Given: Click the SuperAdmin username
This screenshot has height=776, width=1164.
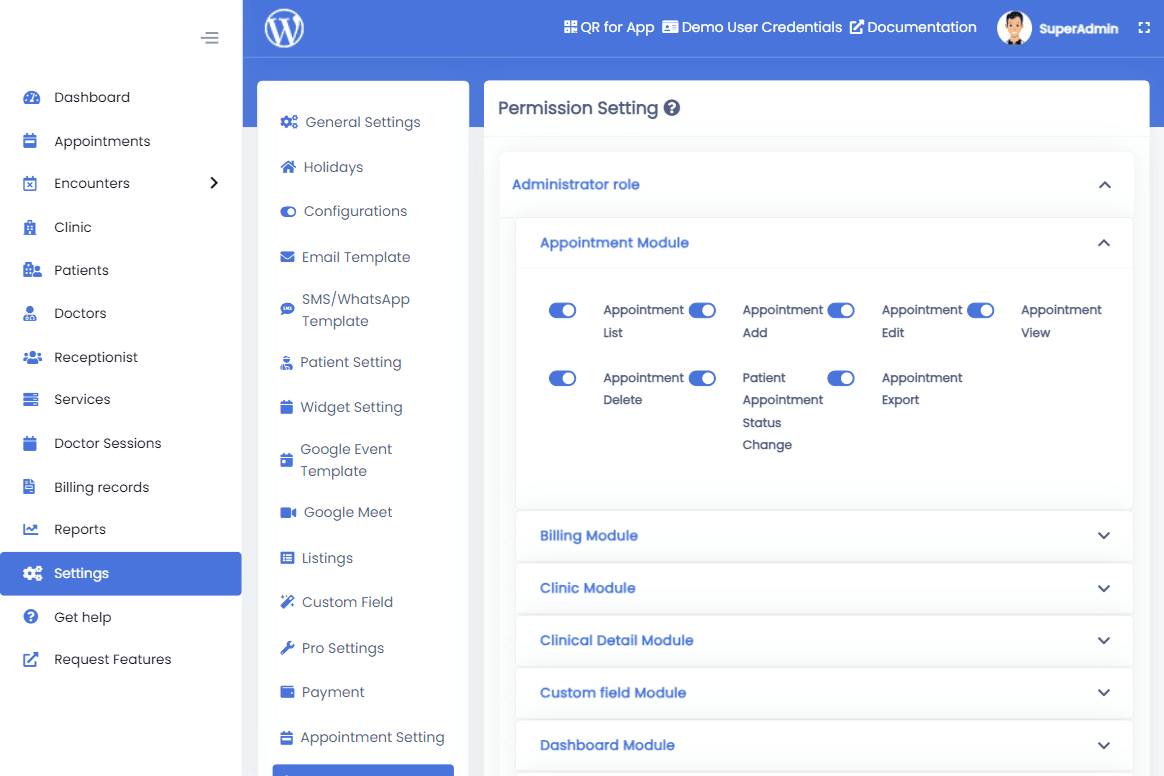Looking at the screenshot, I should click(1078, 29).
